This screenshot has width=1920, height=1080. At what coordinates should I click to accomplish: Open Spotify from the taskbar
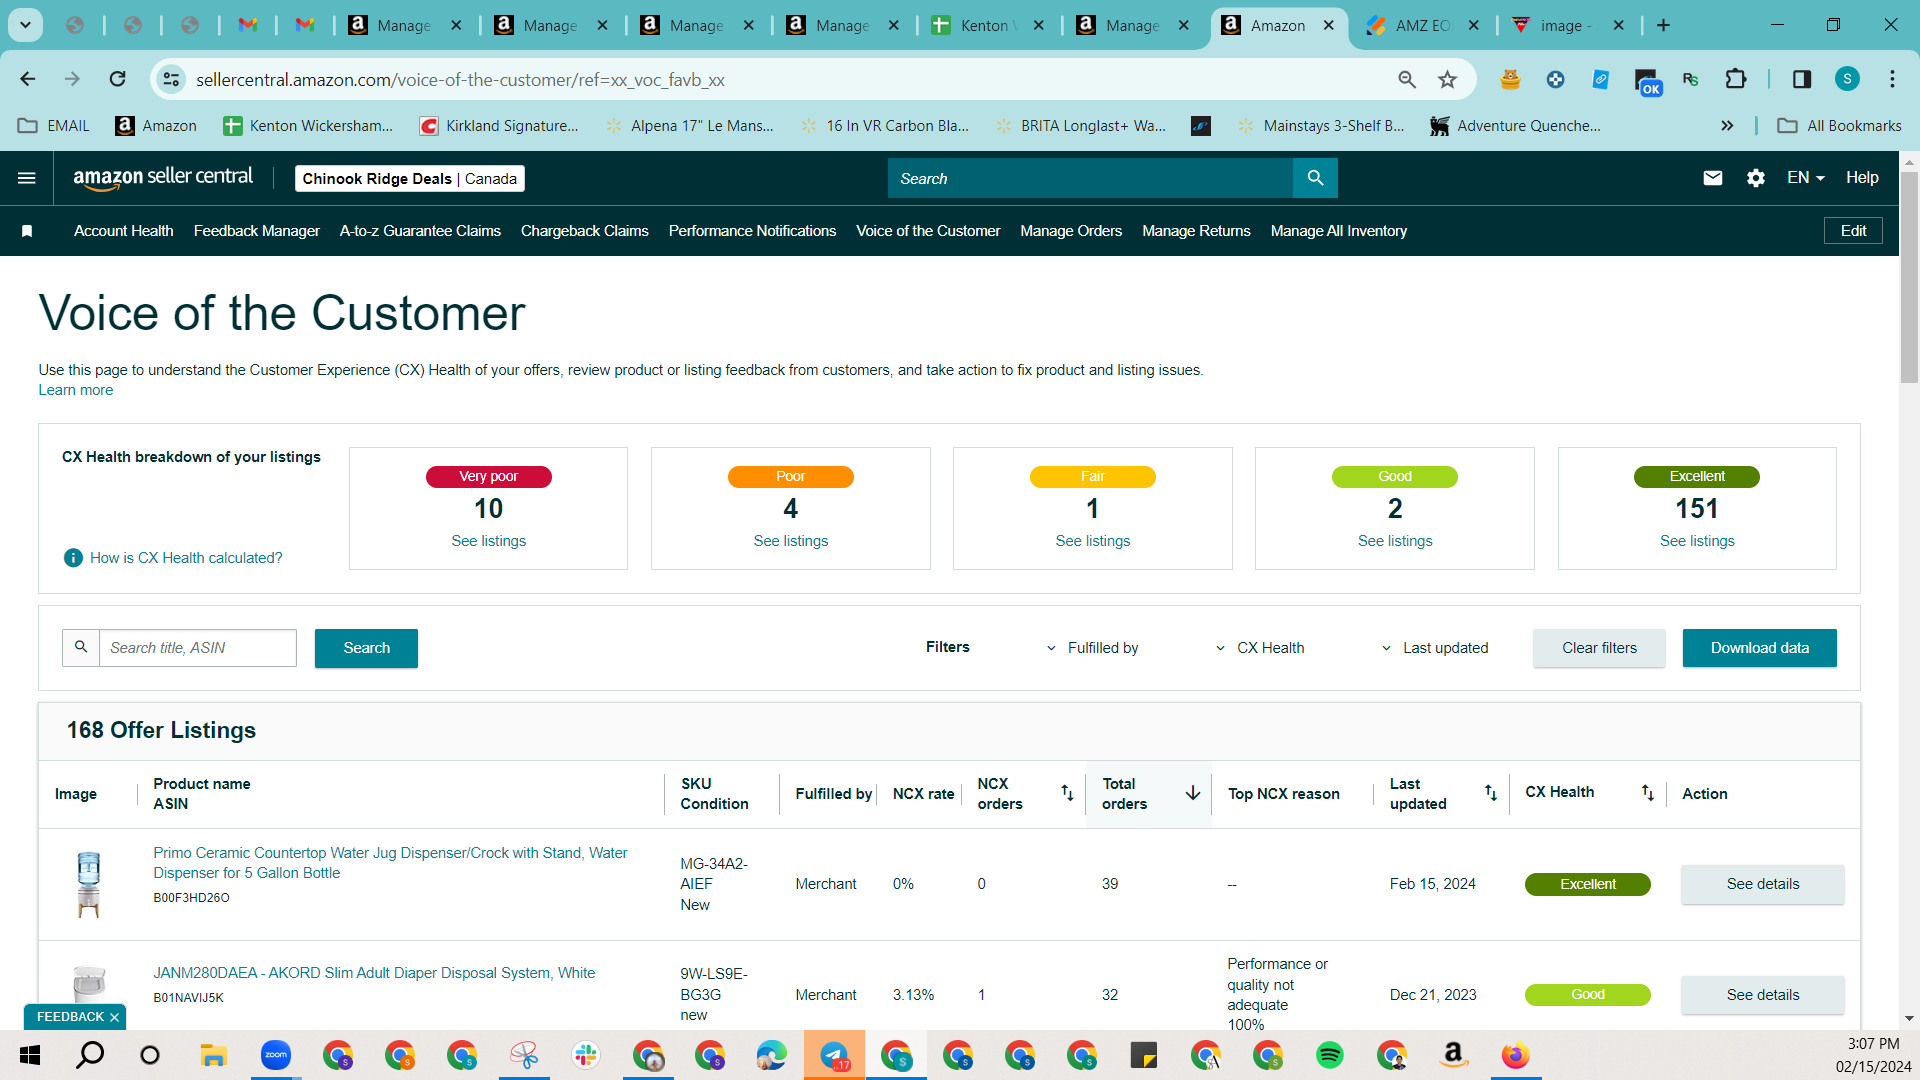coord(1330,1055)
